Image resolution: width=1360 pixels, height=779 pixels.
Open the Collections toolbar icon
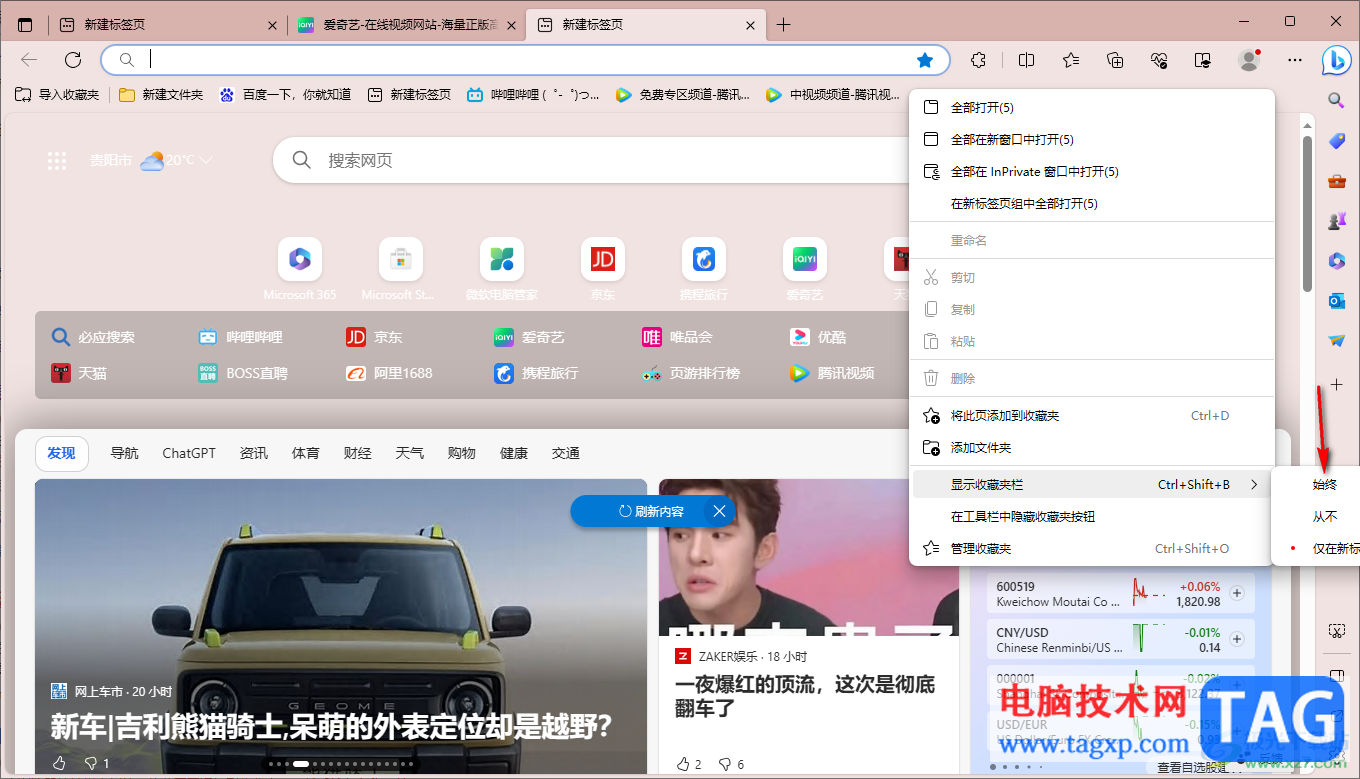click(x=1116, y=60)
